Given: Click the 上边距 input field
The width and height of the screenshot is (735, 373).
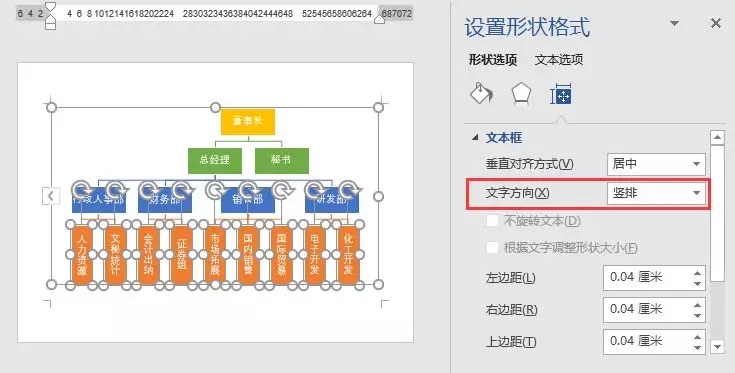Looking at the screenshot, I should click(648, 341).
